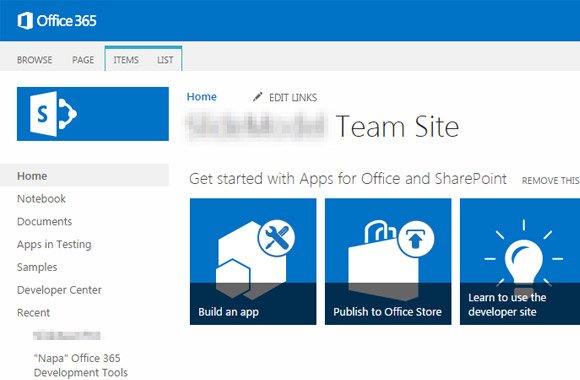
Task: Click the Recent heading in navigation
Action: (x=33, y=313)
